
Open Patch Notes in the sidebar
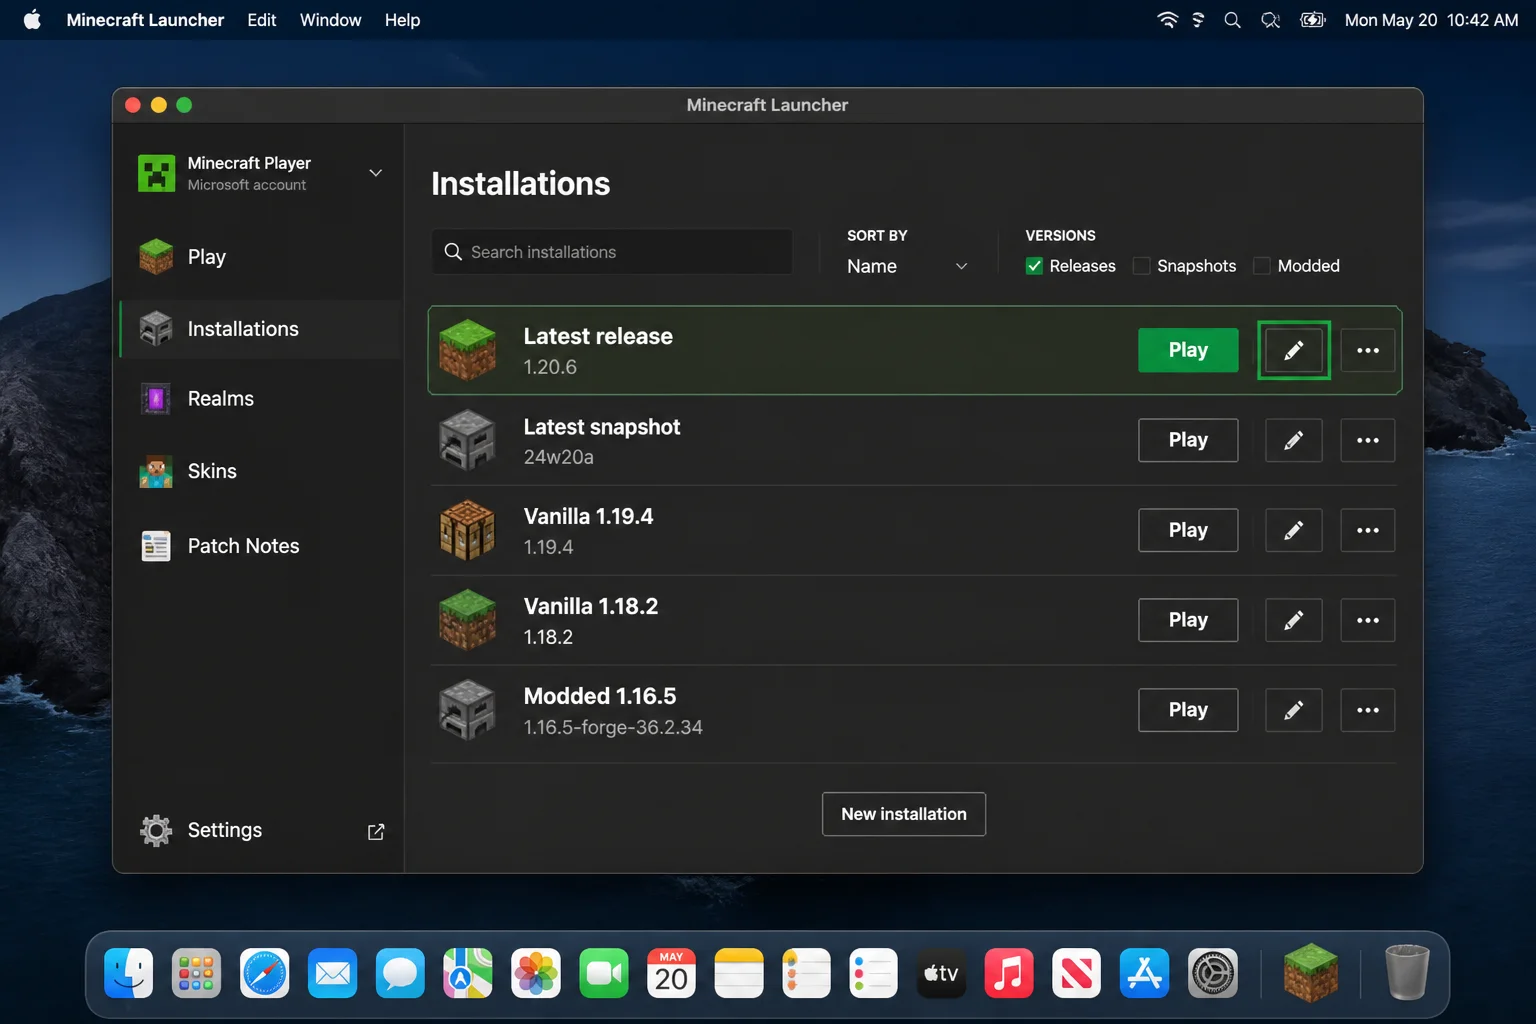[261, 546]
